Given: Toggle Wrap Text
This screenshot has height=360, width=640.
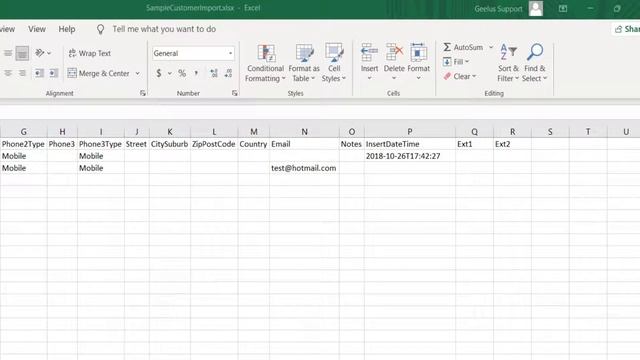Looking at the screenshot, I should tap(89, 53).
